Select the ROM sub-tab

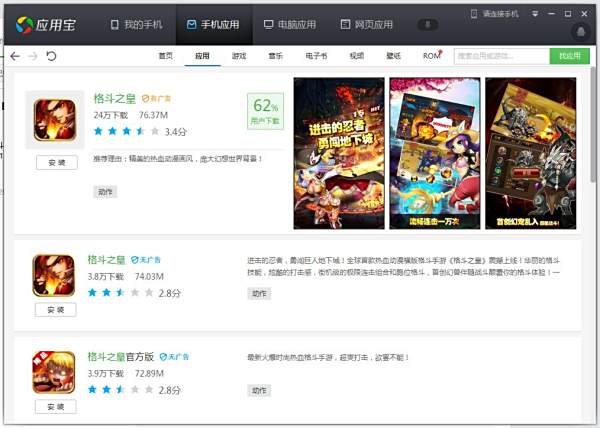[432, 56]
